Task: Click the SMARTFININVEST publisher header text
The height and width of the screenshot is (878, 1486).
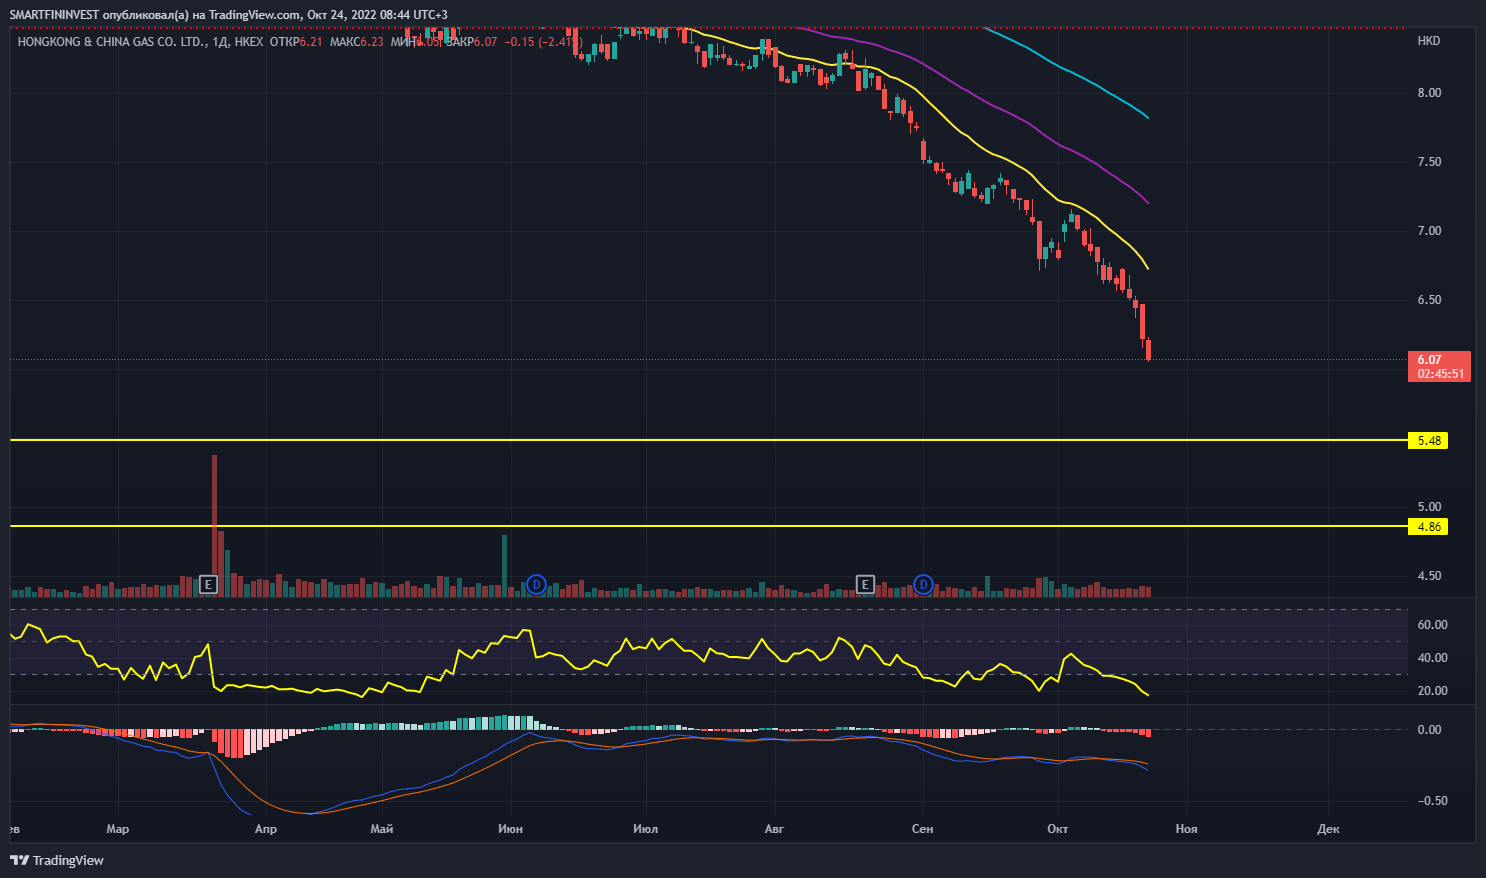Action: [x=228, y=15]
